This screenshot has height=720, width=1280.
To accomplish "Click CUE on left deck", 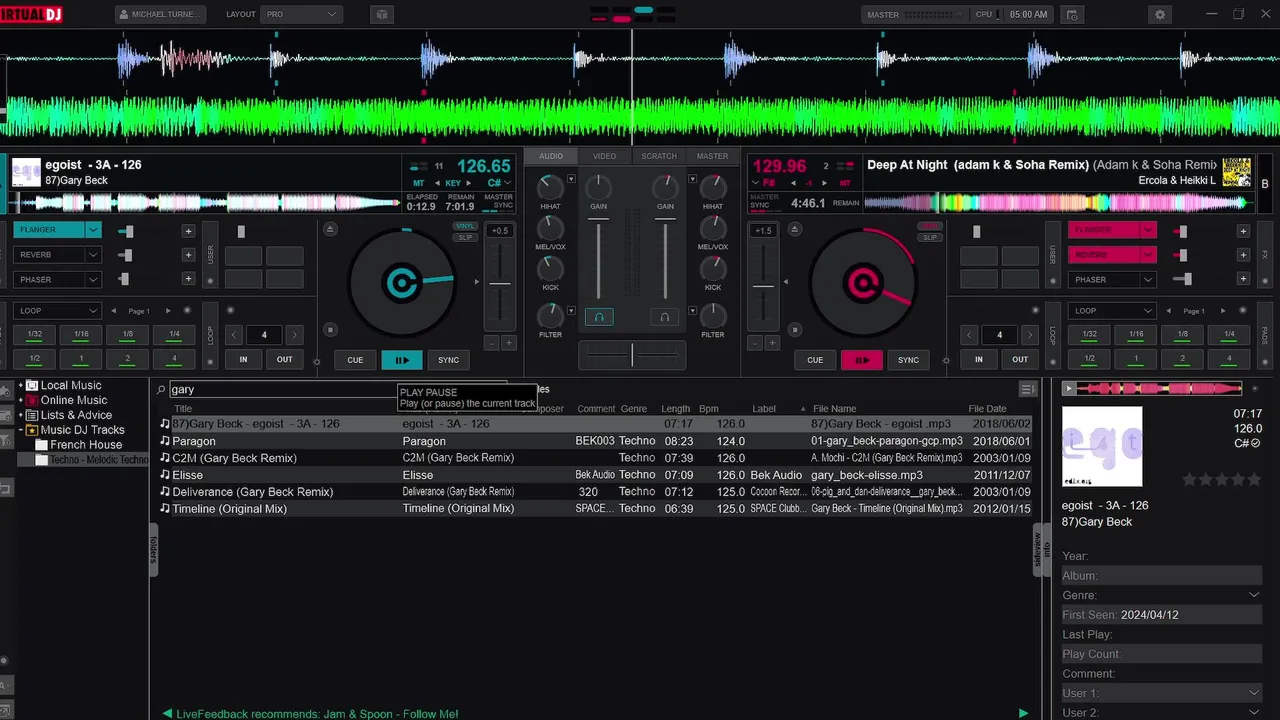I will pos(355,360).
